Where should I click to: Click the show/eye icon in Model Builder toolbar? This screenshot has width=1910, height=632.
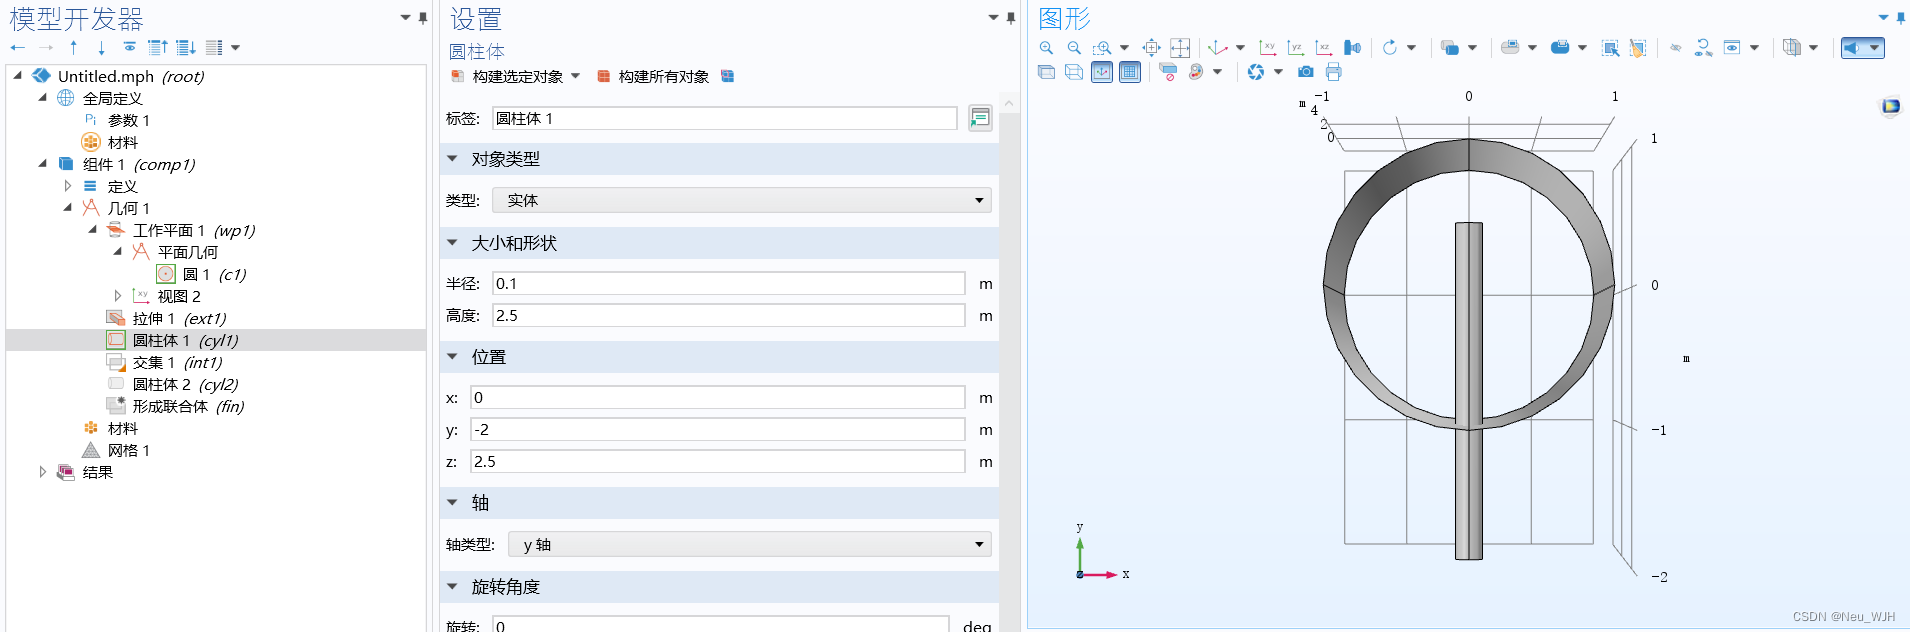(129, 47)
